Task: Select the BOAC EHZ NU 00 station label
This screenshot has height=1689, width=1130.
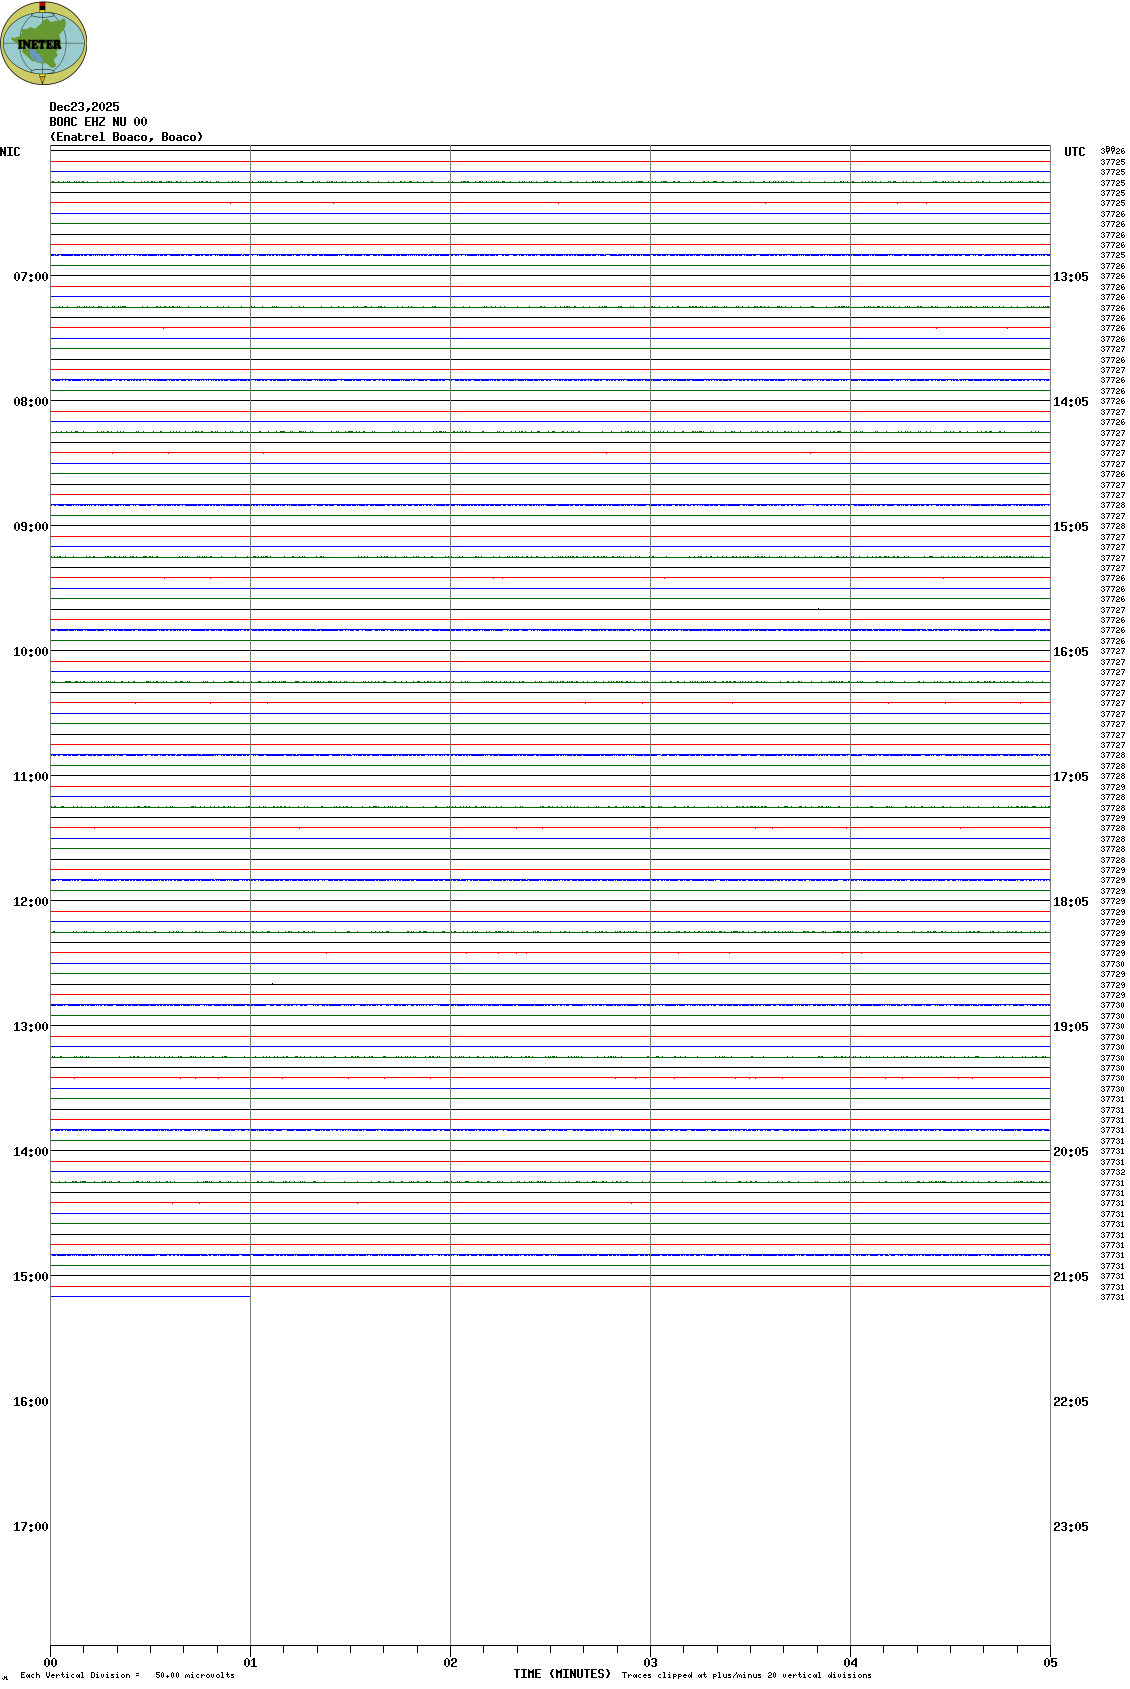Action: (x=98, y=122)
